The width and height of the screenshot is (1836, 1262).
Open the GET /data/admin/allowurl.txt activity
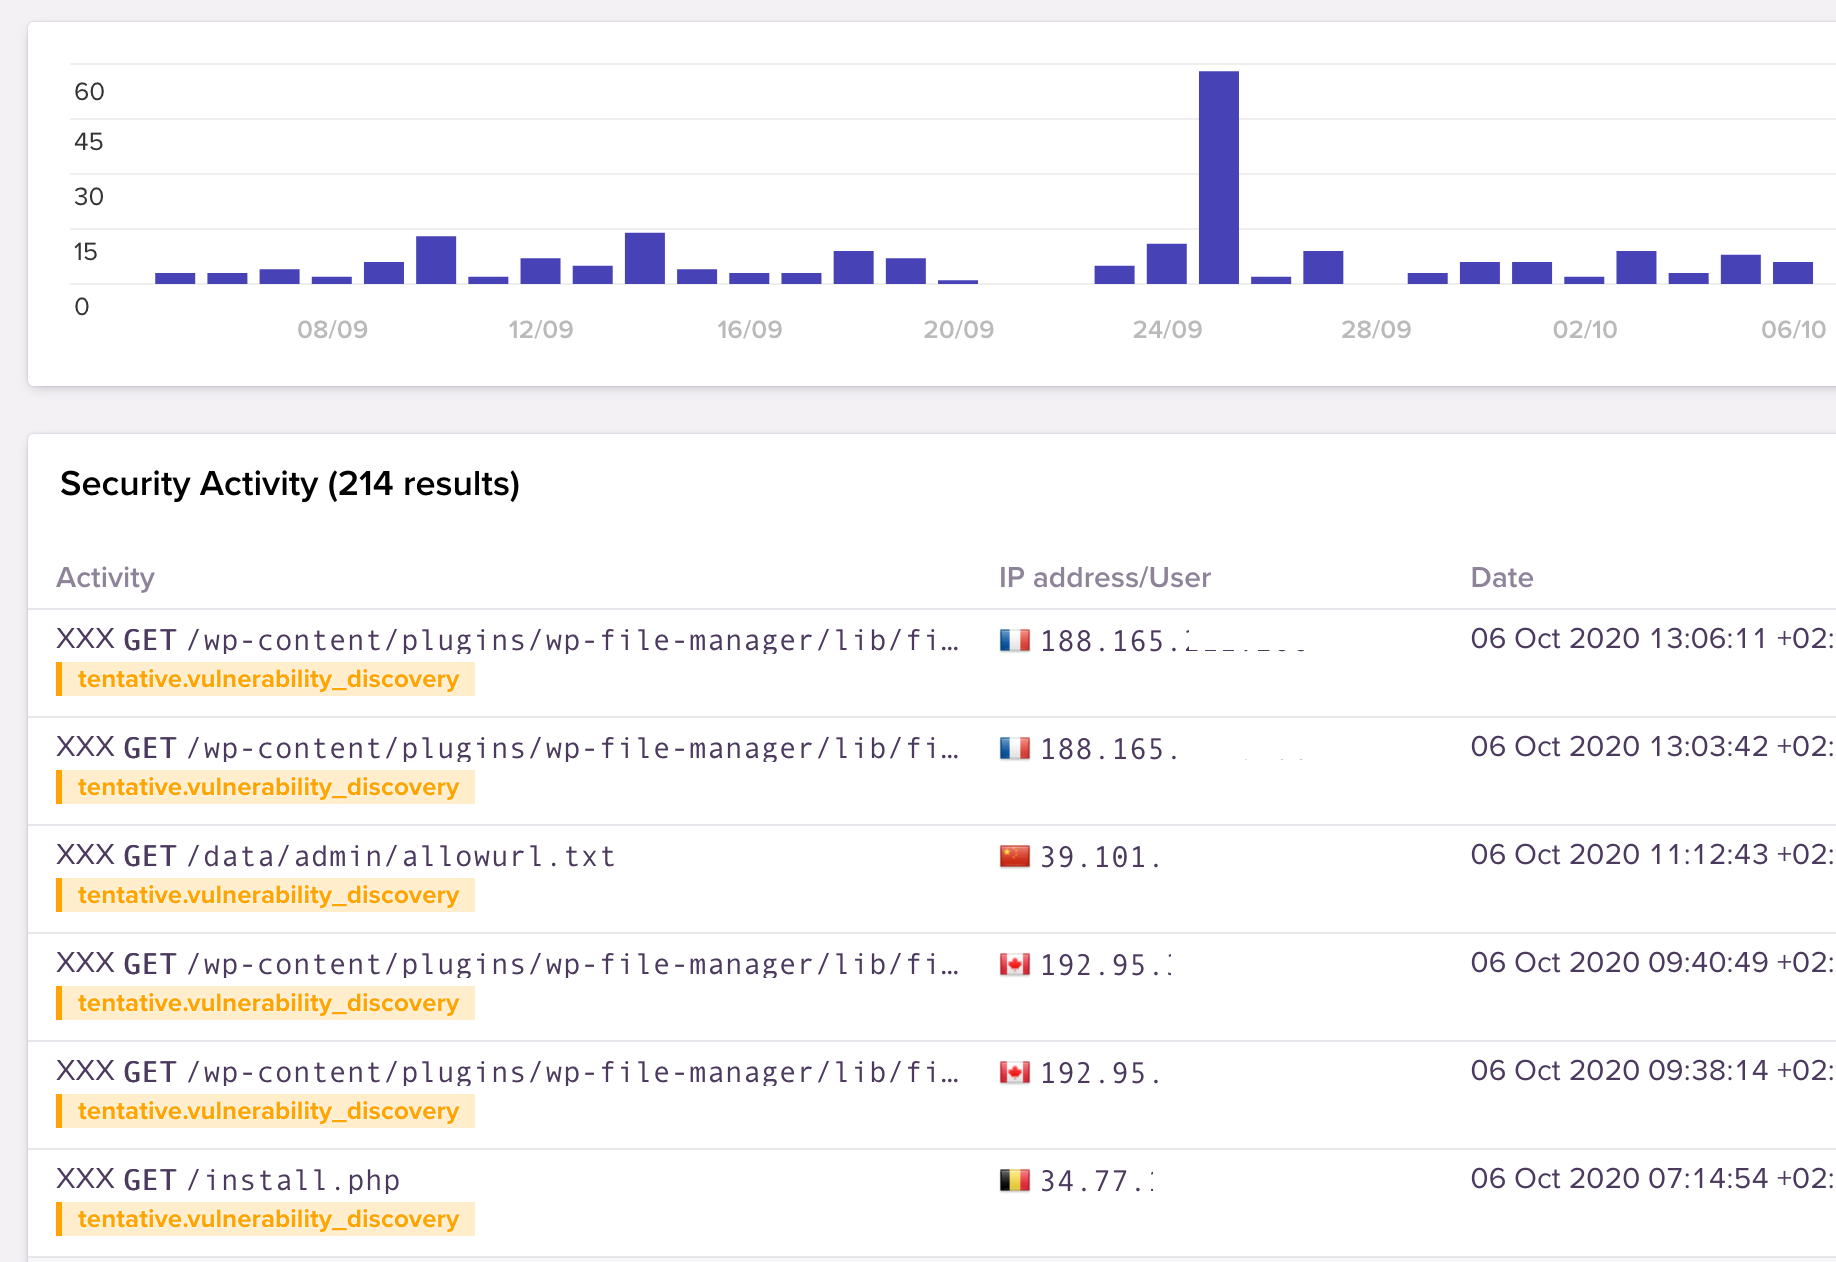336,856
